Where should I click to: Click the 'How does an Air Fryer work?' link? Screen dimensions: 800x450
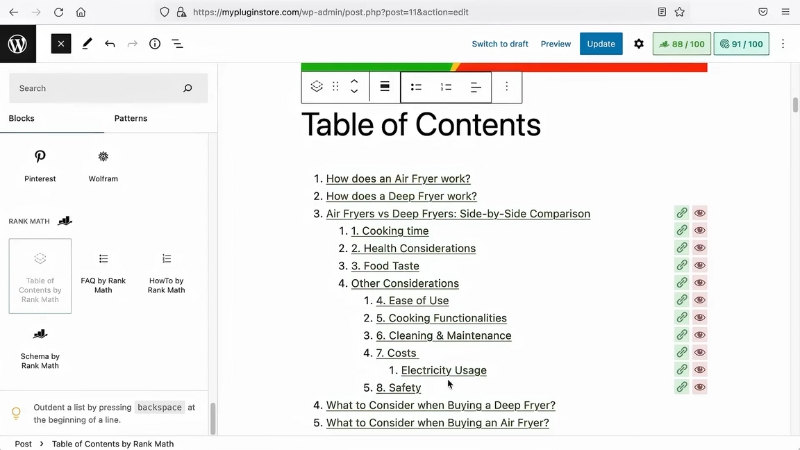pos(398,179)
